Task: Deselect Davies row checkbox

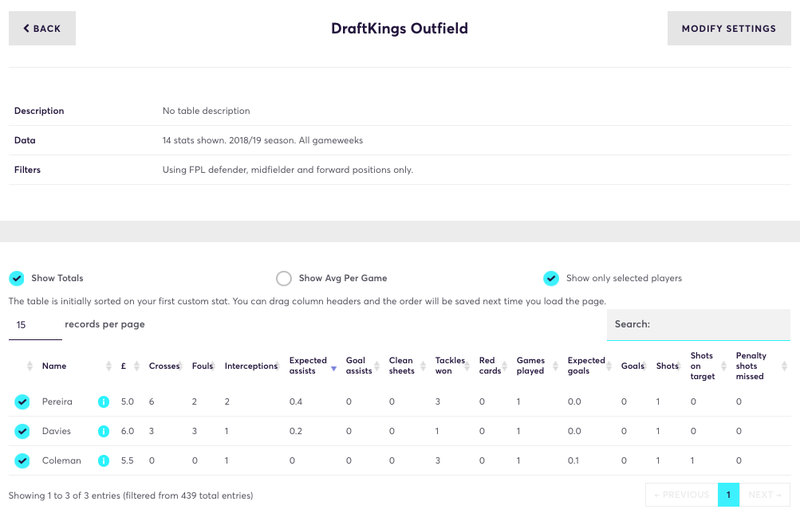Action: [22, 431]
